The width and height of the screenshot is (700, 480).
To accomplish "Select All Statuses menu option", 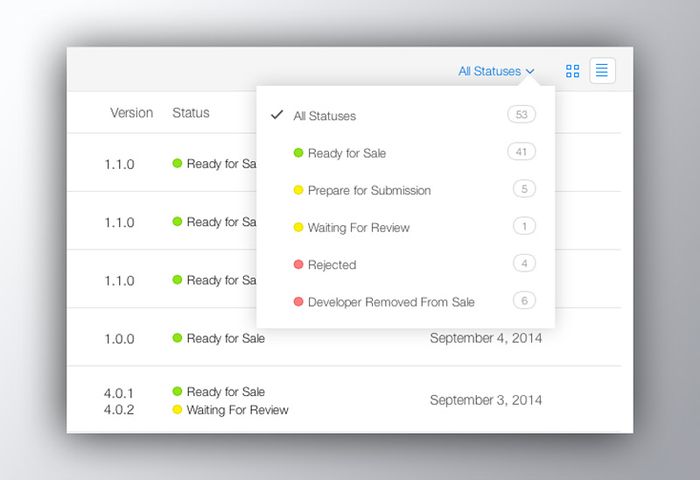I will click(x=324, y=116).
